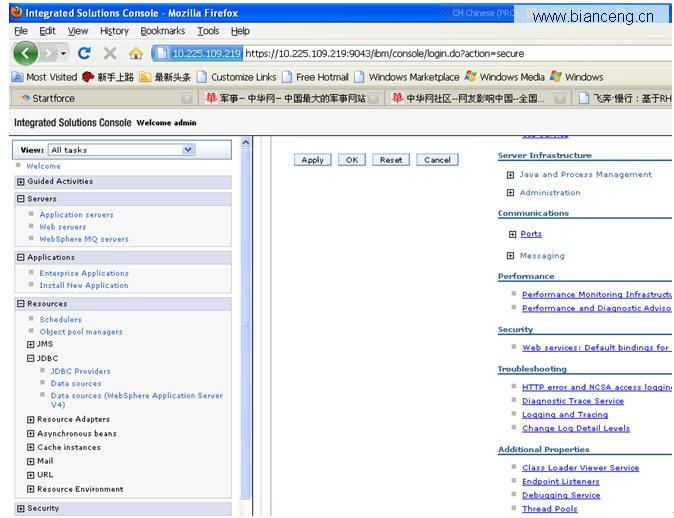
Task: Switch to the 中华网社区 tab
Action: click(477, 98)
